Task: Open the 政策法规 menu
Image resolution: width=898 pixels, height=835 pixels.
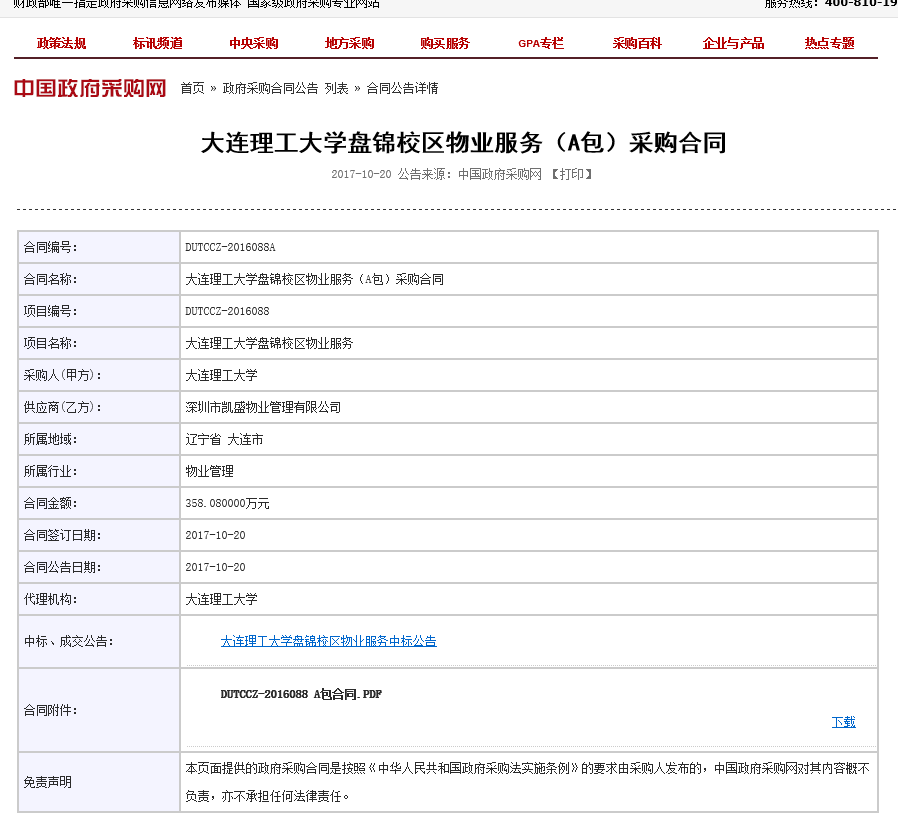Action: click(x=61, y=43)
